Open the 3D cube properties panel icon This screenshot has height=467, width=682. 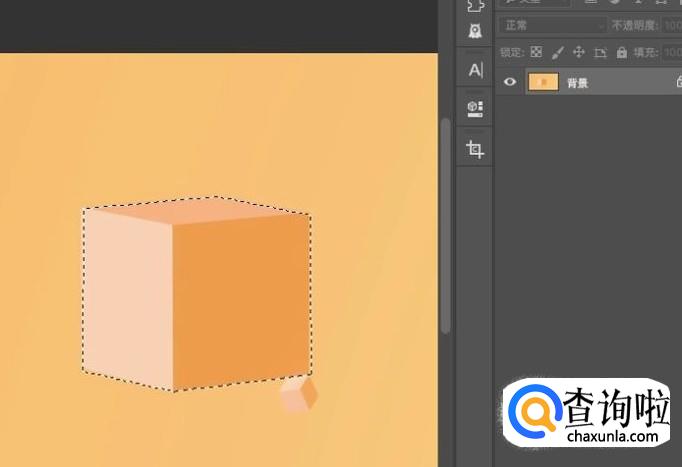click(x=475, y=109)
